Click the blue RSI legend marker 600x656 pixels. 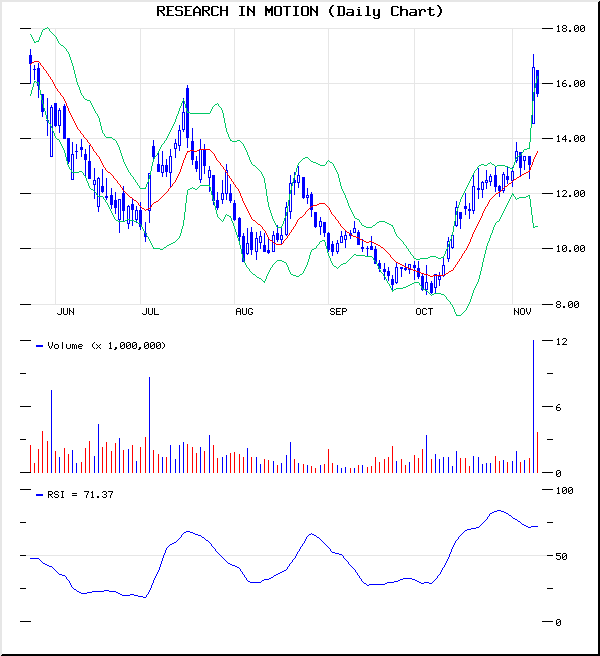(39, 494)
